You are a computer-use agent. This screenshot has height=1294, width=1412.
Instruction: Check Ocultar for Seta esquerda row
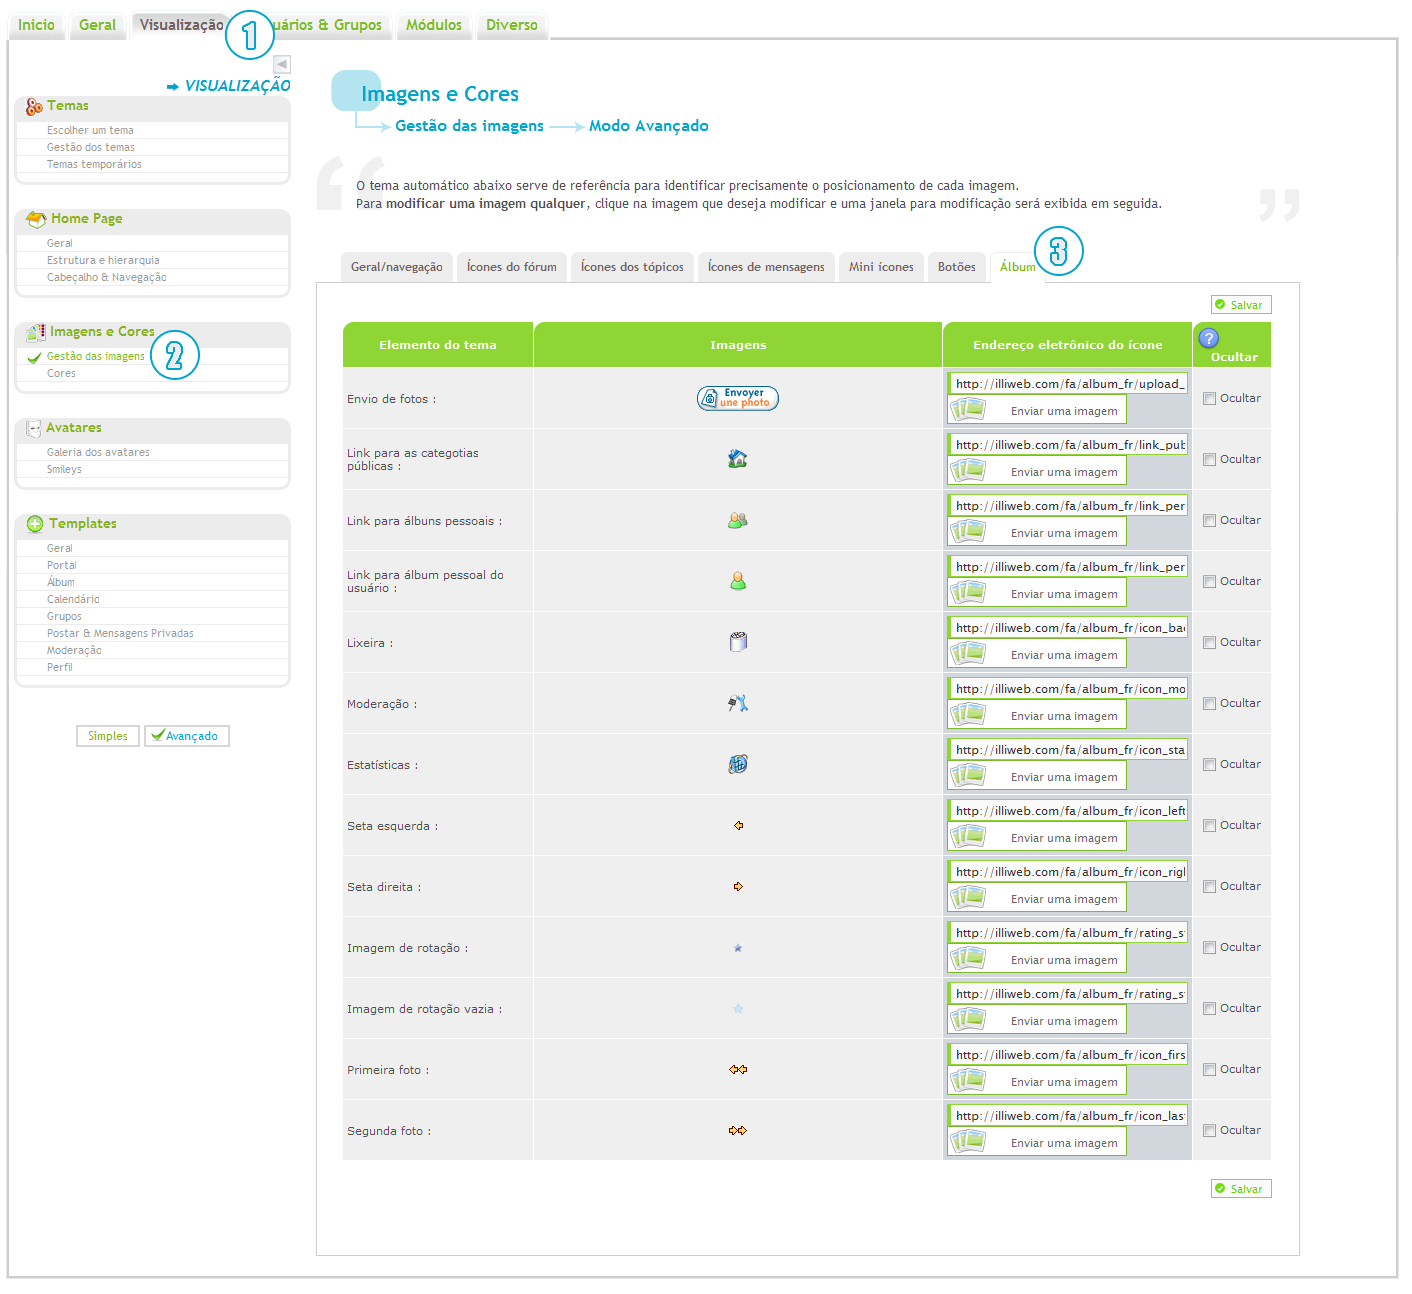[1209, 825]
